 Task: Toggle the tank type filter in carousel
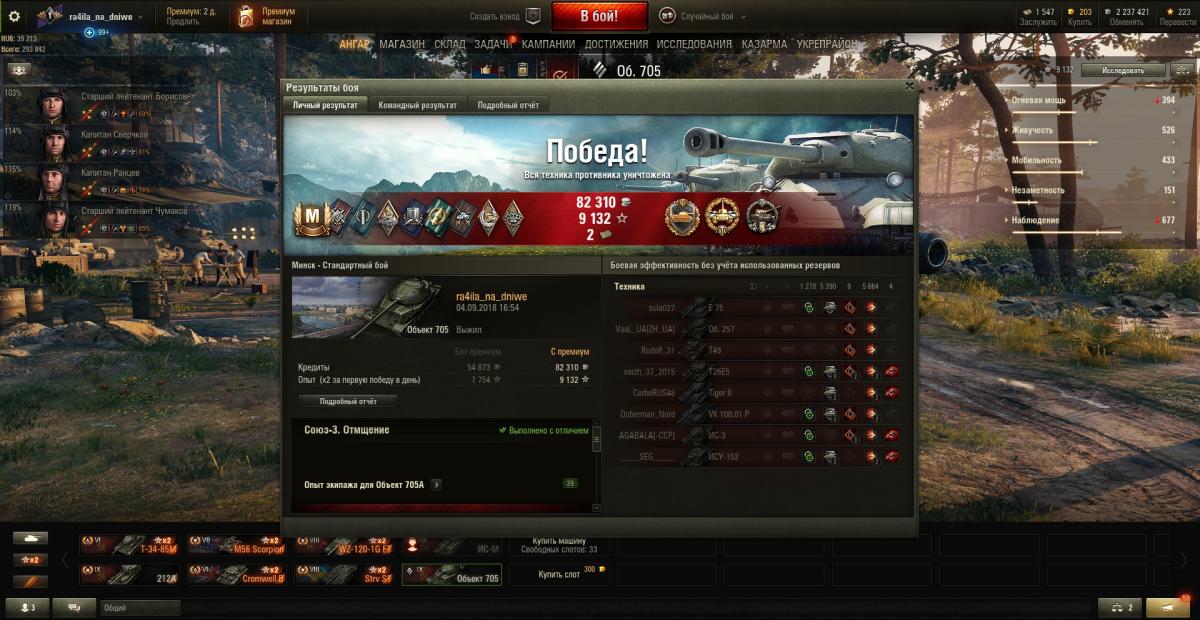(x=30, y=538)
